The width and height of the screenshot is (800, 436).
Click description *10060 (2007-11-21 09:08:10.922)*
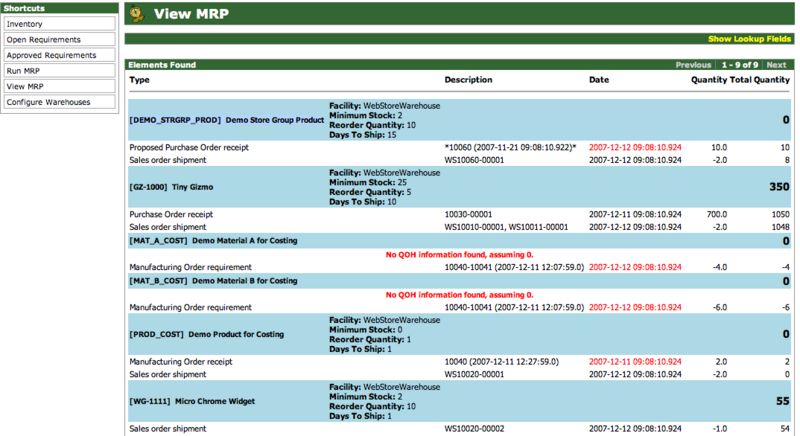(x=510, y=147)
